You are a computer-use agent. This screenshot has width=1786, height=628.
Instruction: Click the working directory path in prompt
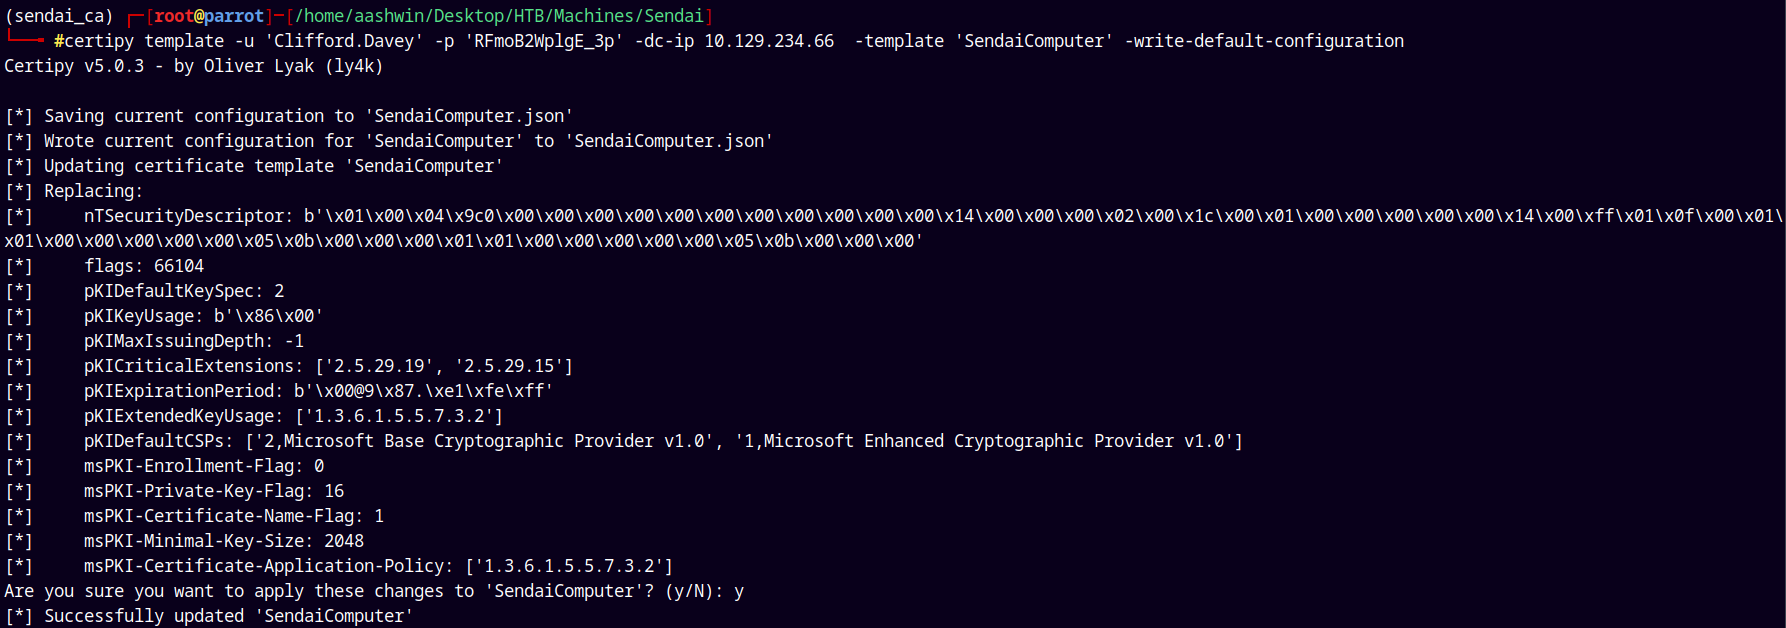[x=500, y=16]
